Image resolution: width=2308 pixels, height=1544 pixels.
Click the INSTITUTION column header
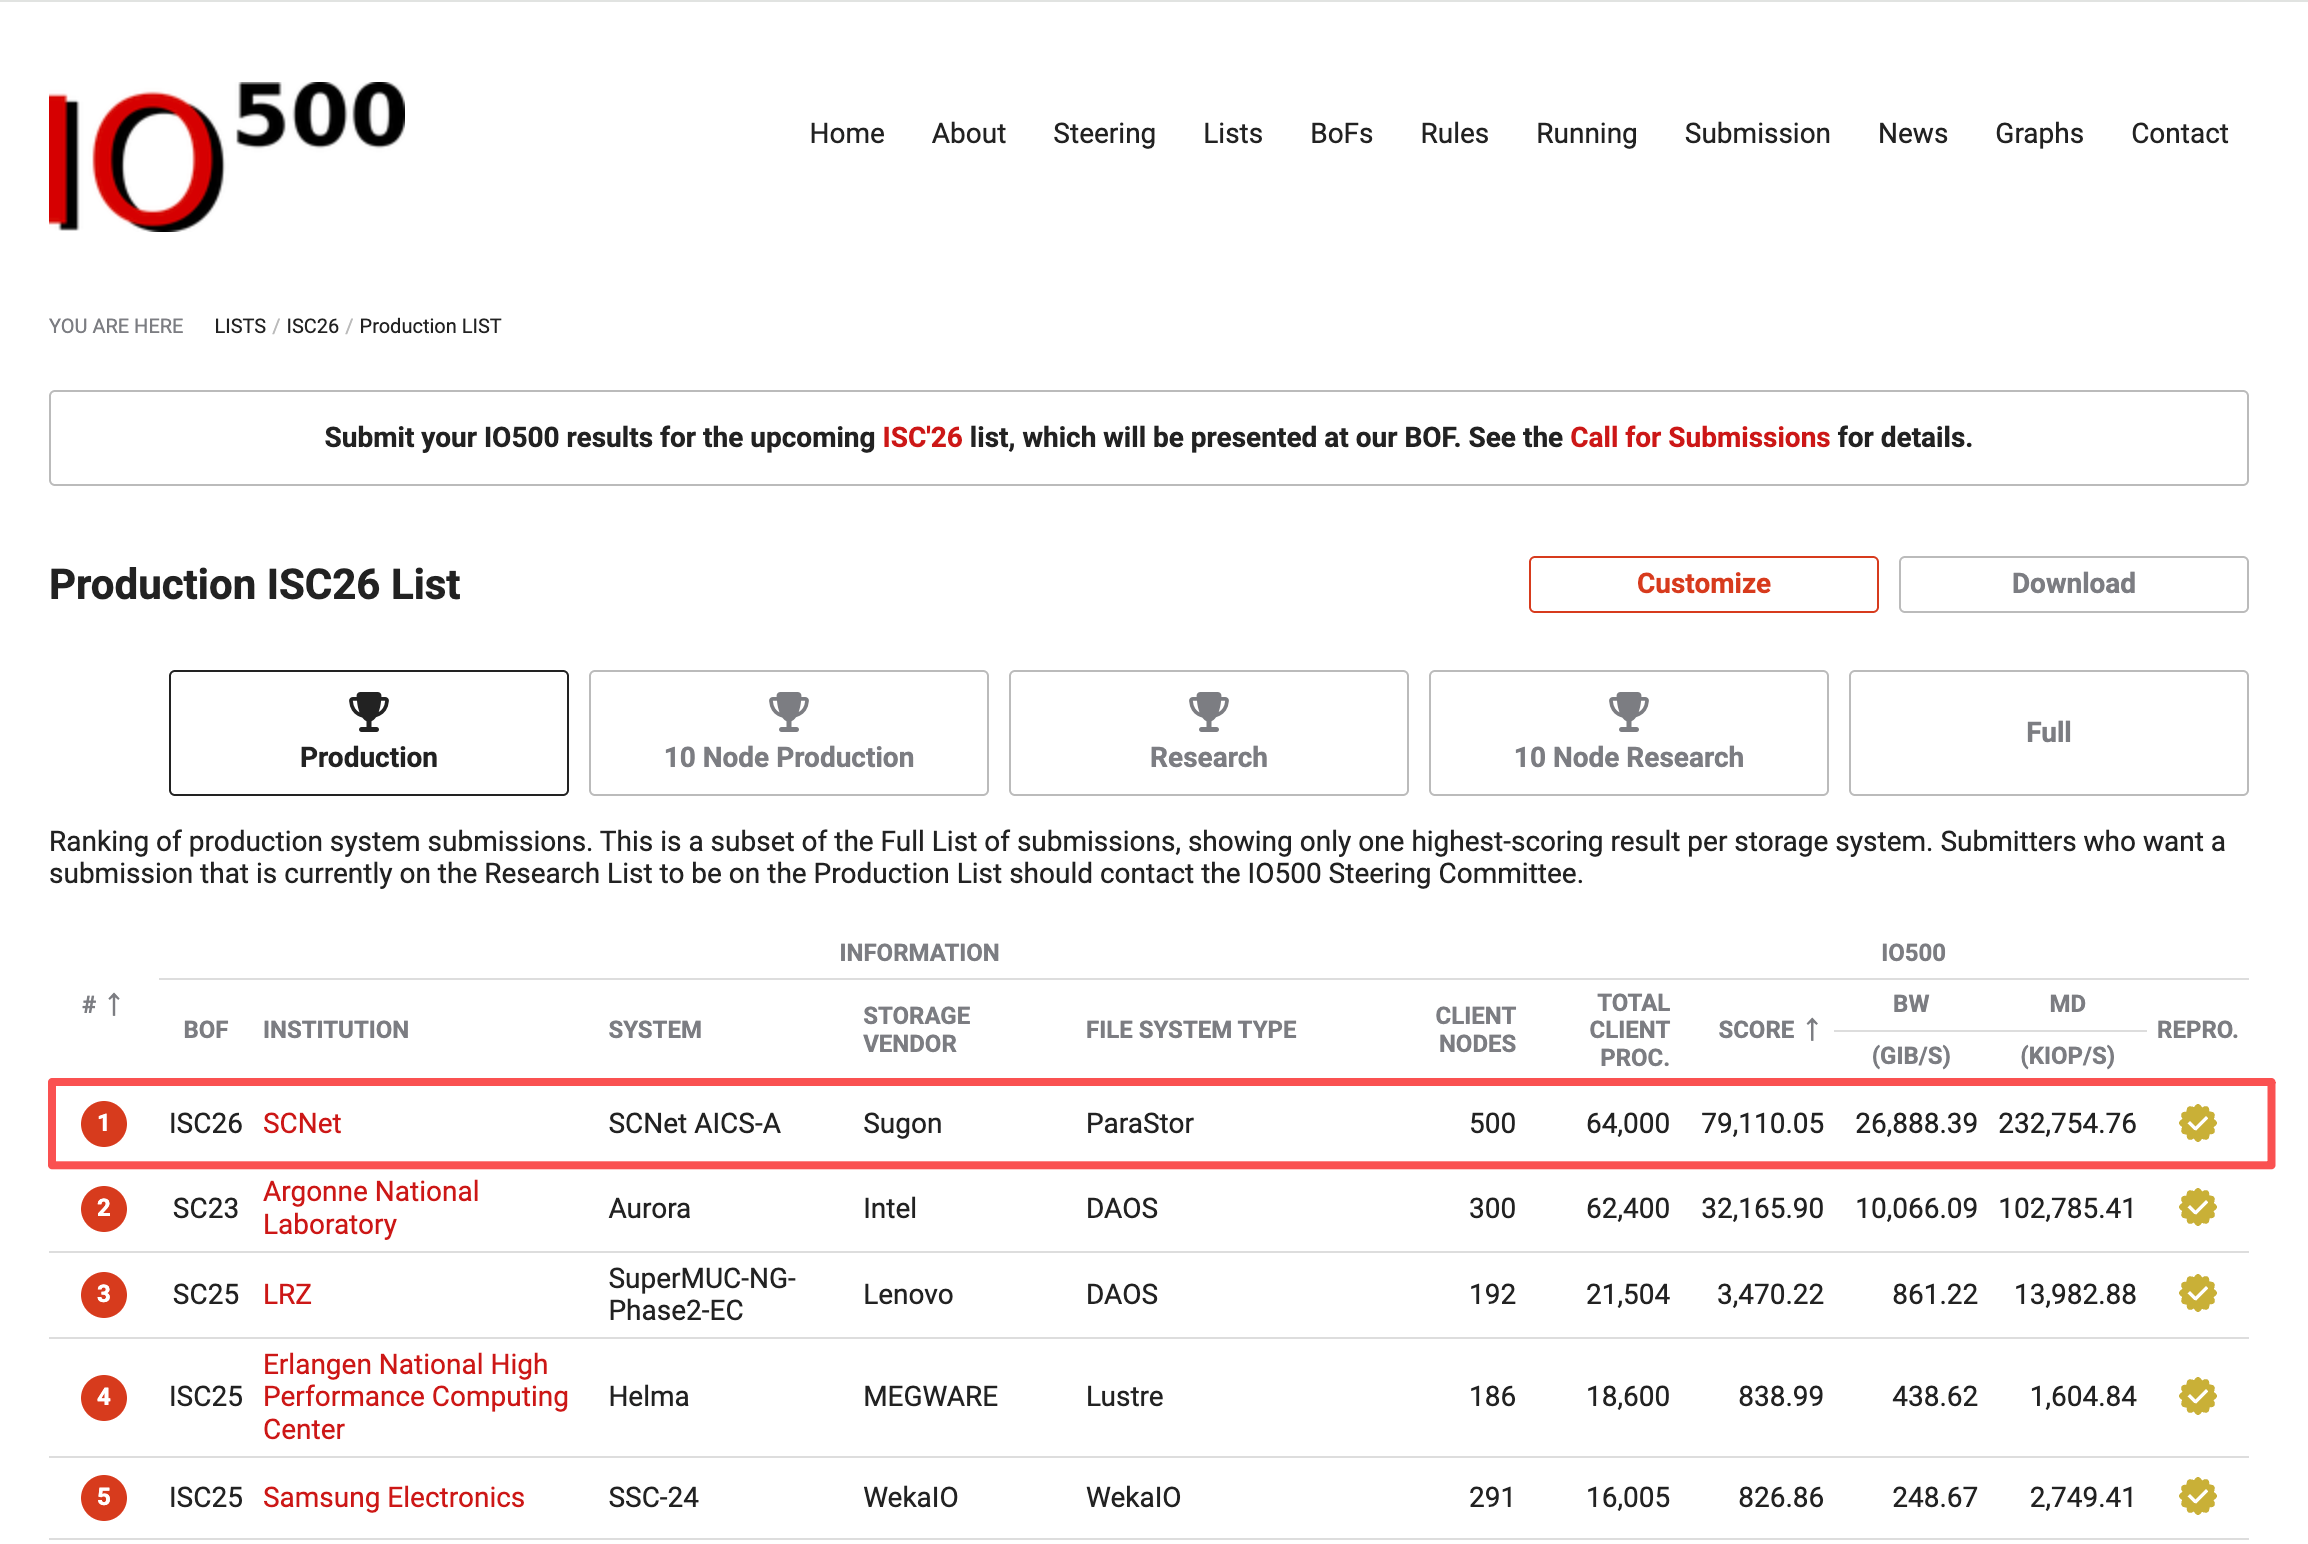tap(336, 1029)
